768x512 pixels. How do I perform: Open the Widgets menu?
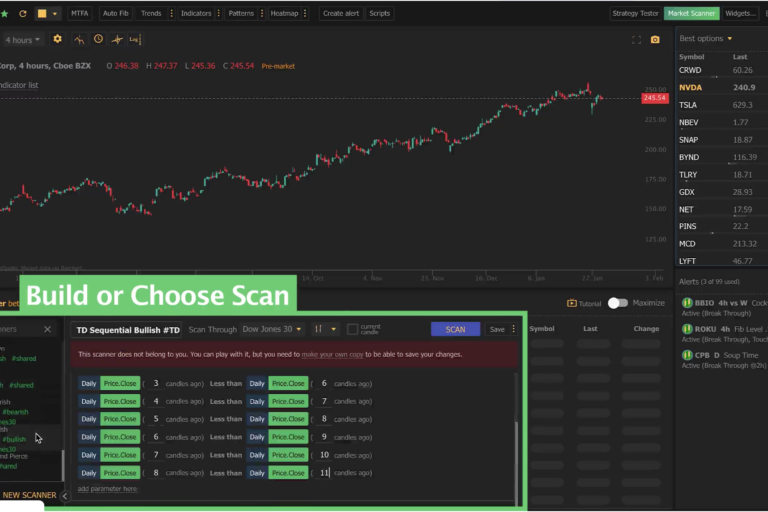coord(740,14)
